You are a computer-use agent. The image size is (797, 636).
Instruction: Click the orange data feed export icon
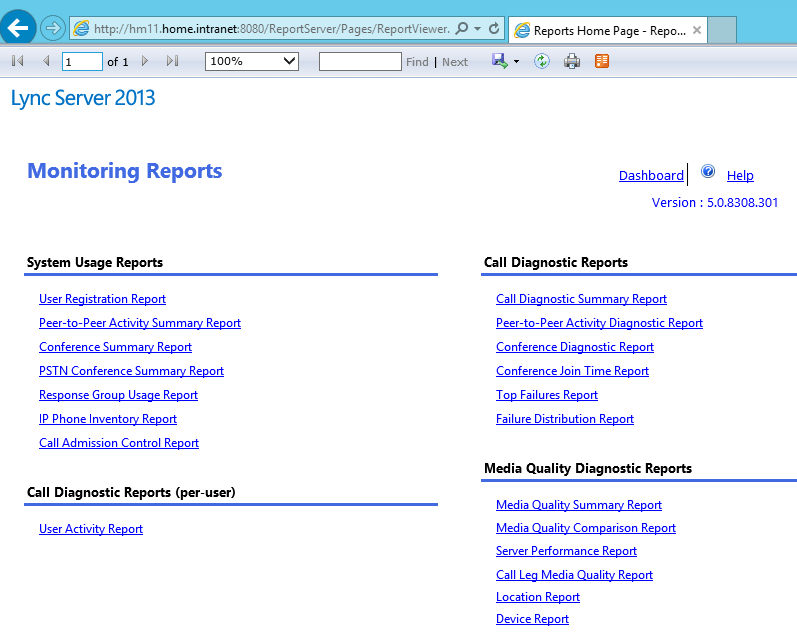(601, 62)
